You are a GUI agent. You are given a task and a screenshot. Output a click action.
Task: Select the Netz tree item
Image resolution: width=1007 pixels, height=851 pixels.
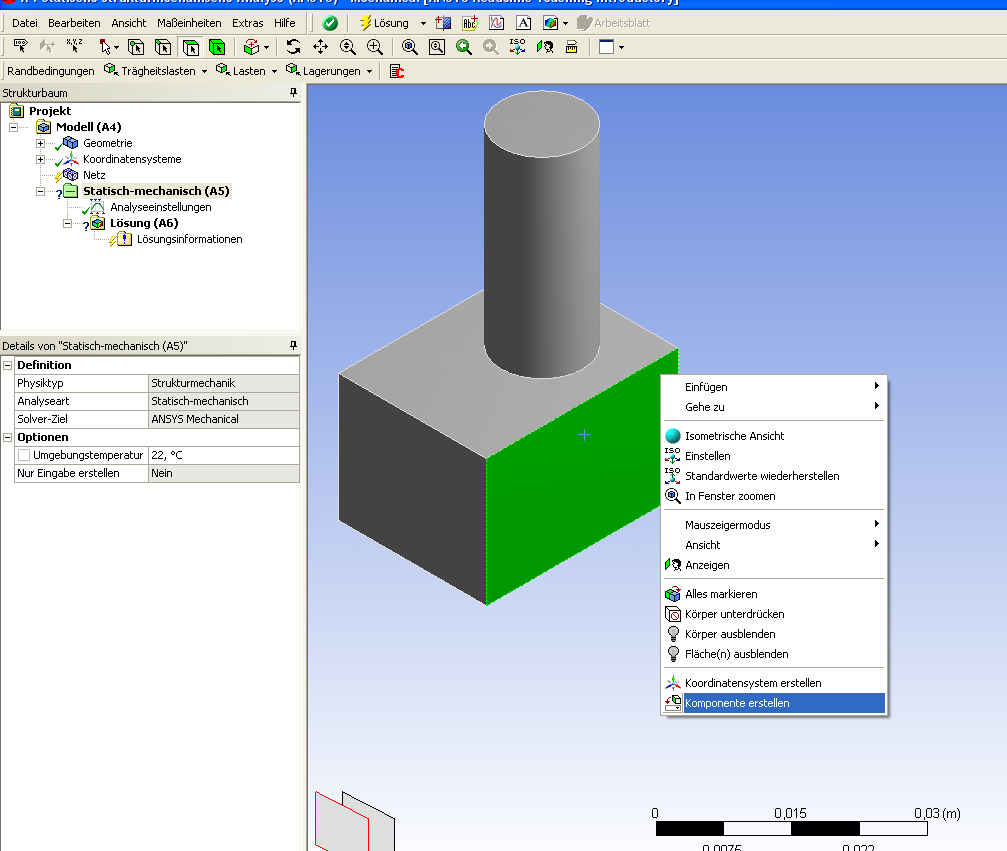click(94, 175)
